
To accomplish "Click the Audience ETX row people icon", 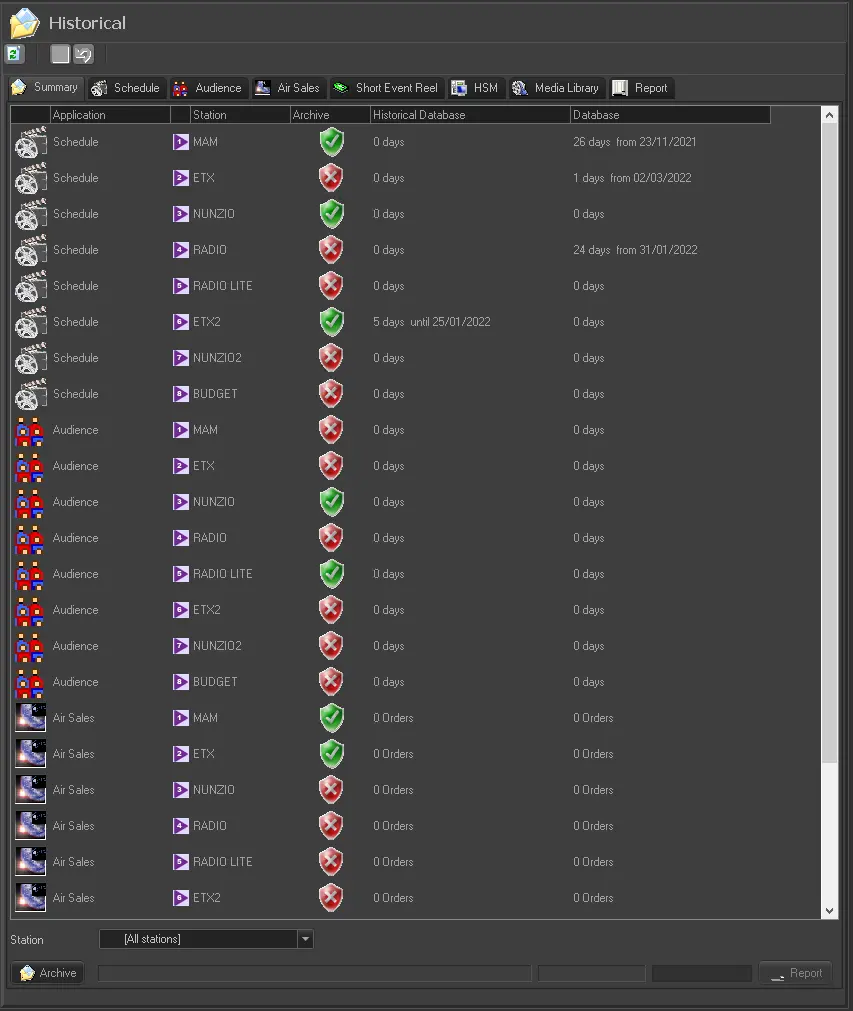I will (x=31, y=466).
